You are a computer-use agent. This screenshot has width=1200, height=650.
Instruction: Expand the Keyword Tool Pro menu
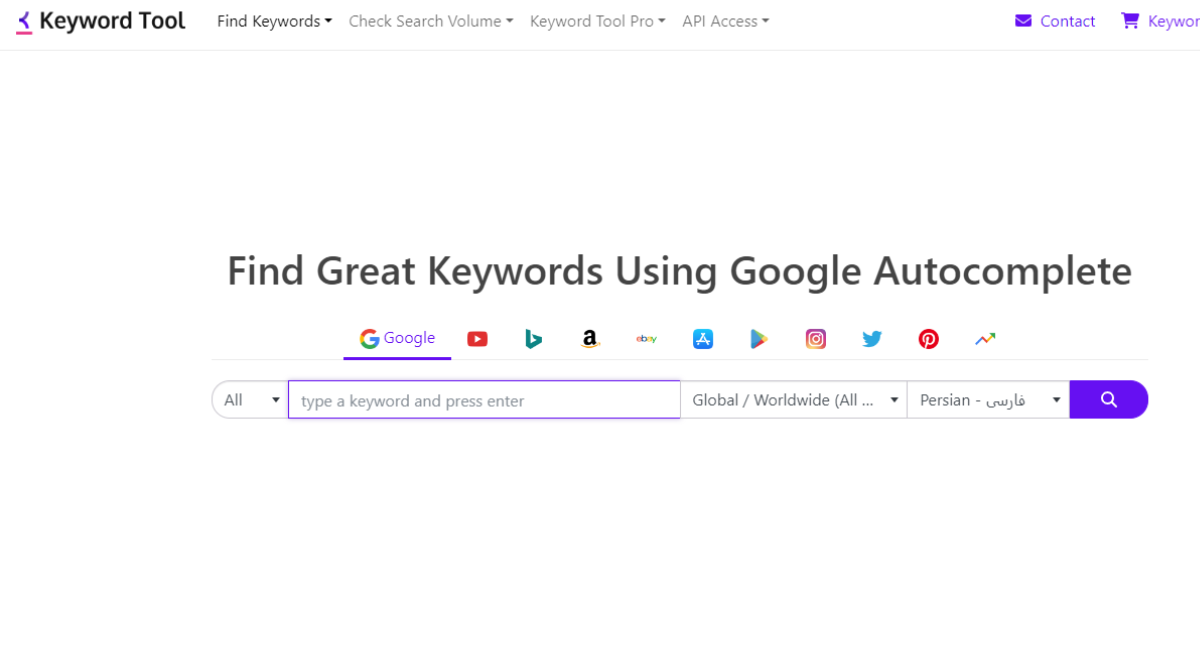pos(597,21)
